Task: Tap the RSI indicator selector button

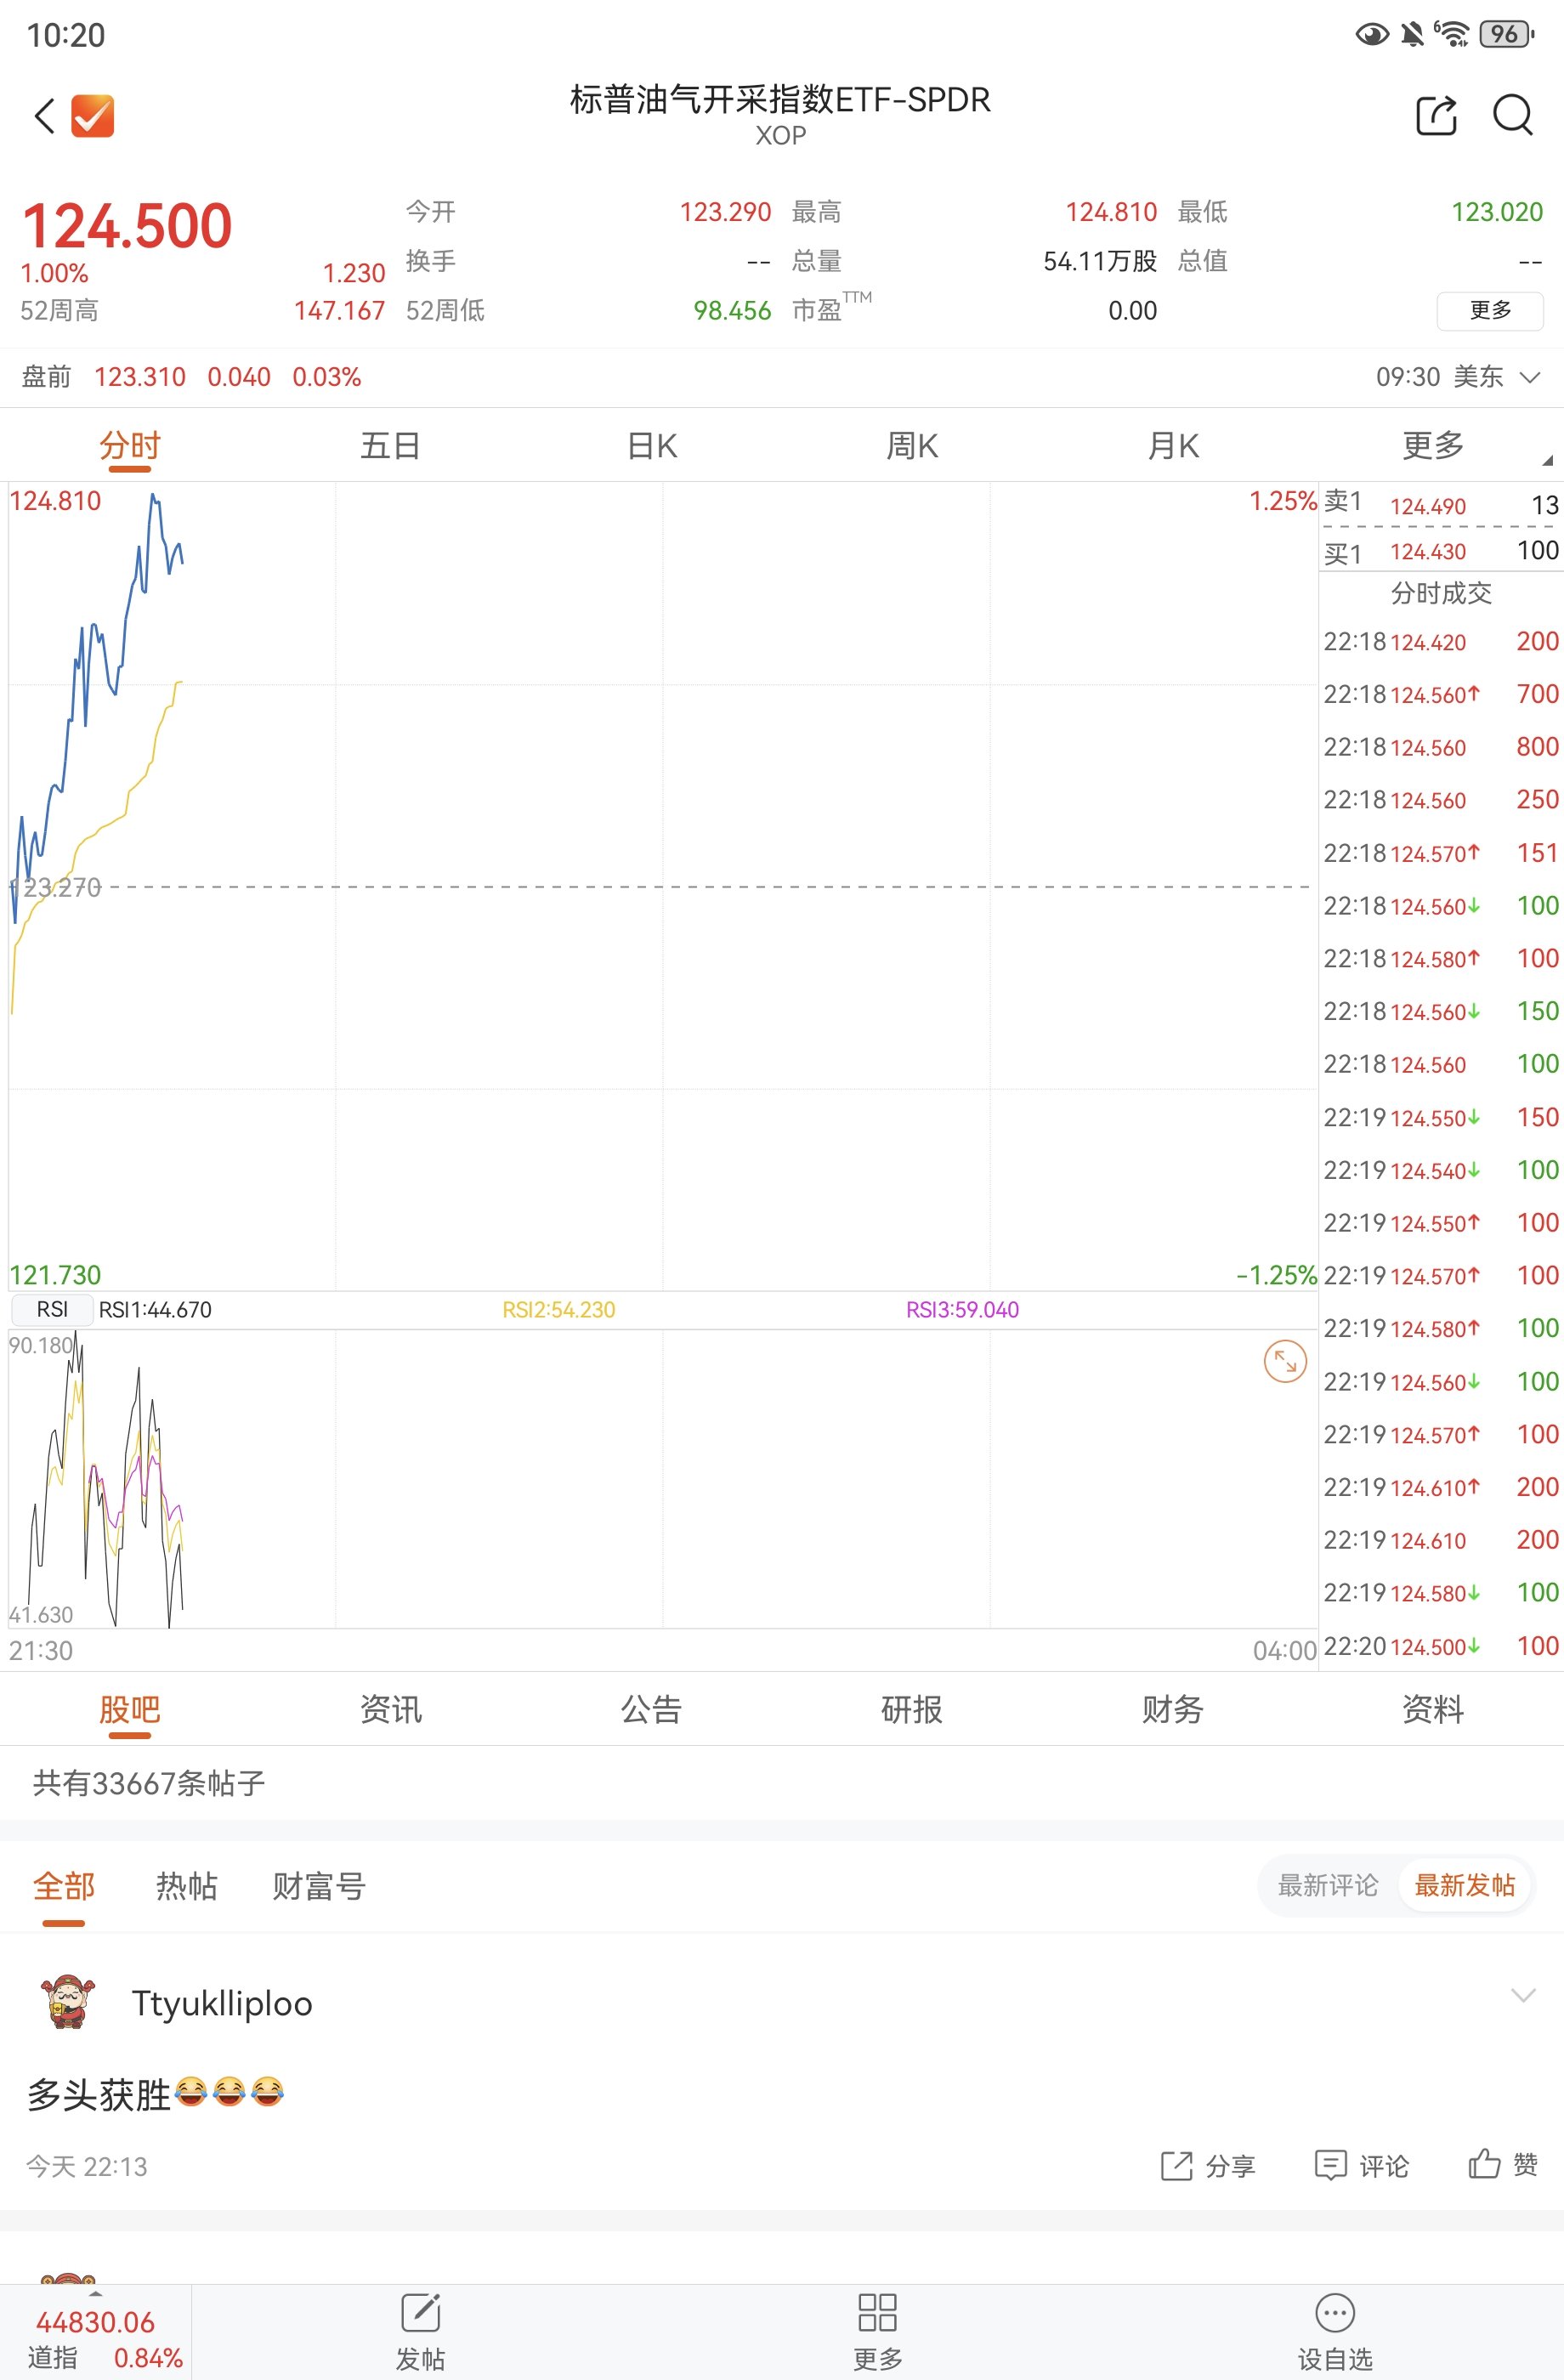Action: [x=52, y=1309]
